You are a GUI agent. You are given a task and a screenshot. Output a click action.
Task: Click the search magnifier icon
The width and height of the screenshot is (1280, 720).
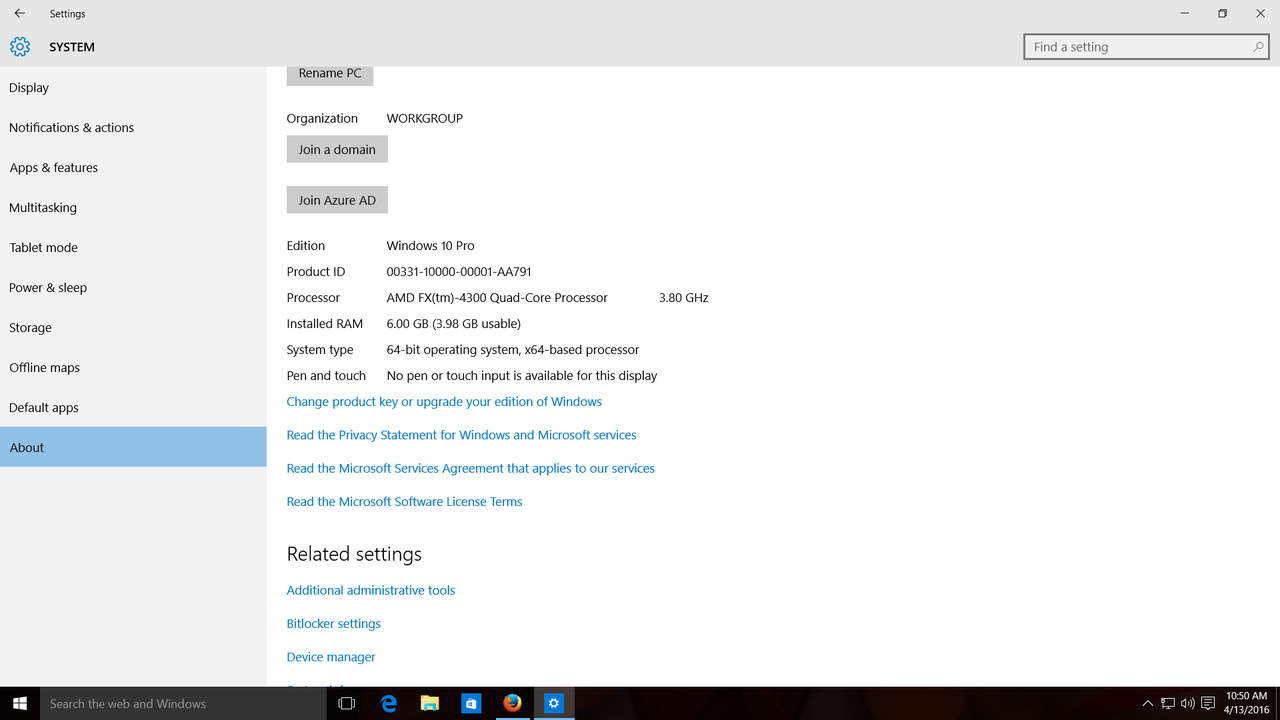click(1258, 47)
